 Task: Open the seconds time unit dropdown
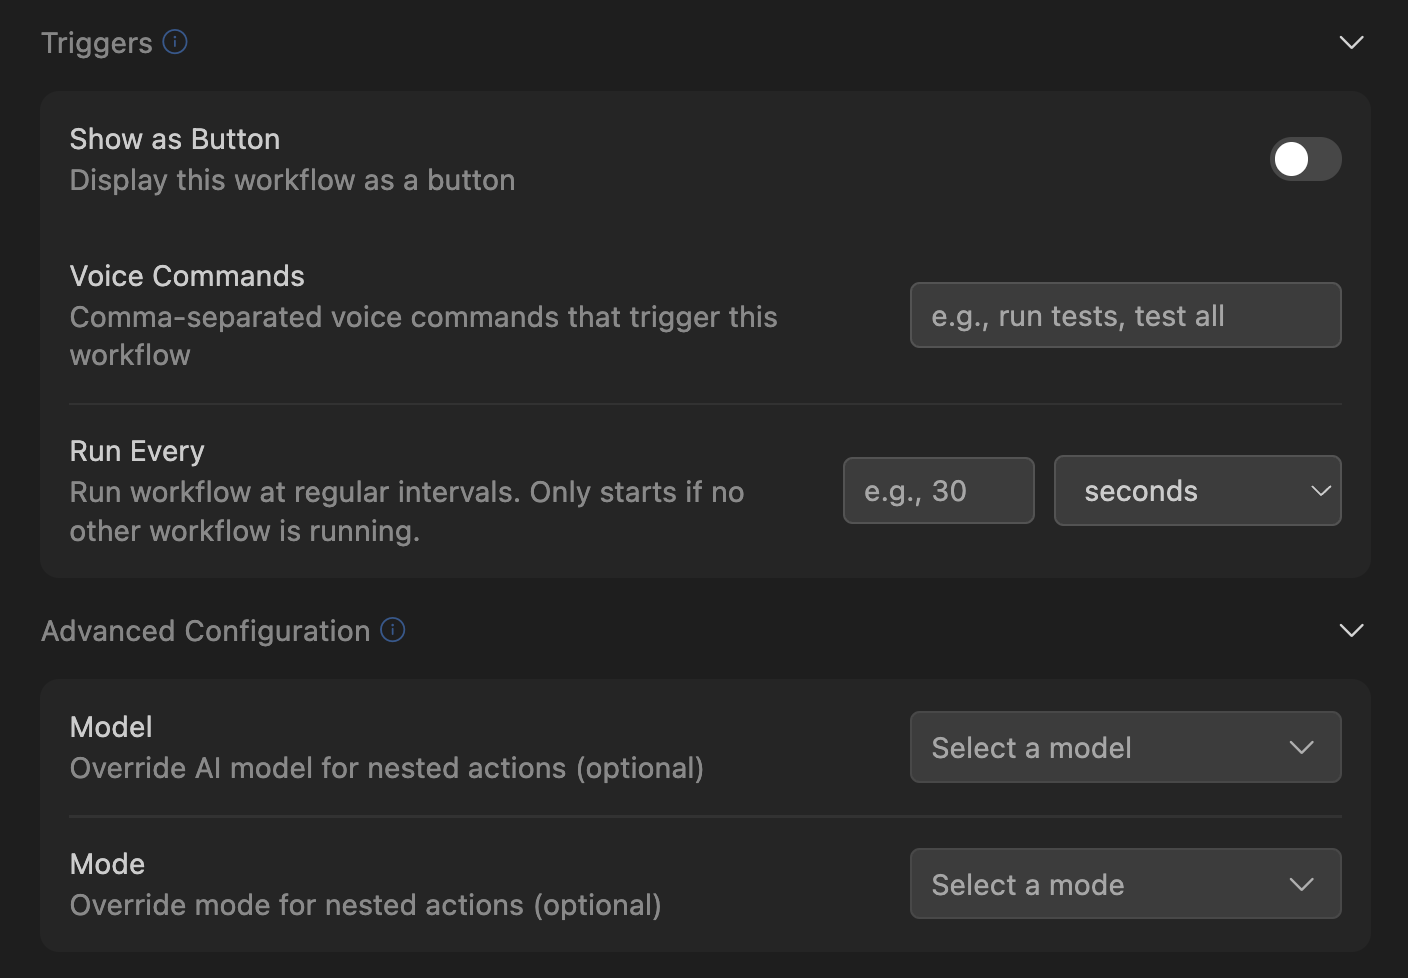pyautogui.click(x=1197, y=491)
